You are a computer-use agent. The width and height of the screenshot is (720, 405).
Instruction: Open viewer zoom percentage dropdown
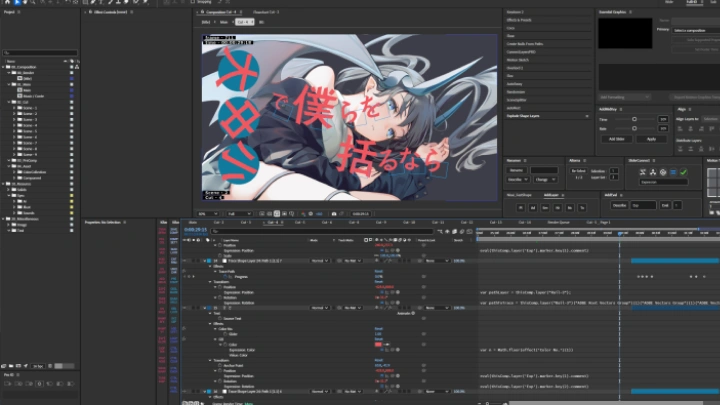point(208,214)
